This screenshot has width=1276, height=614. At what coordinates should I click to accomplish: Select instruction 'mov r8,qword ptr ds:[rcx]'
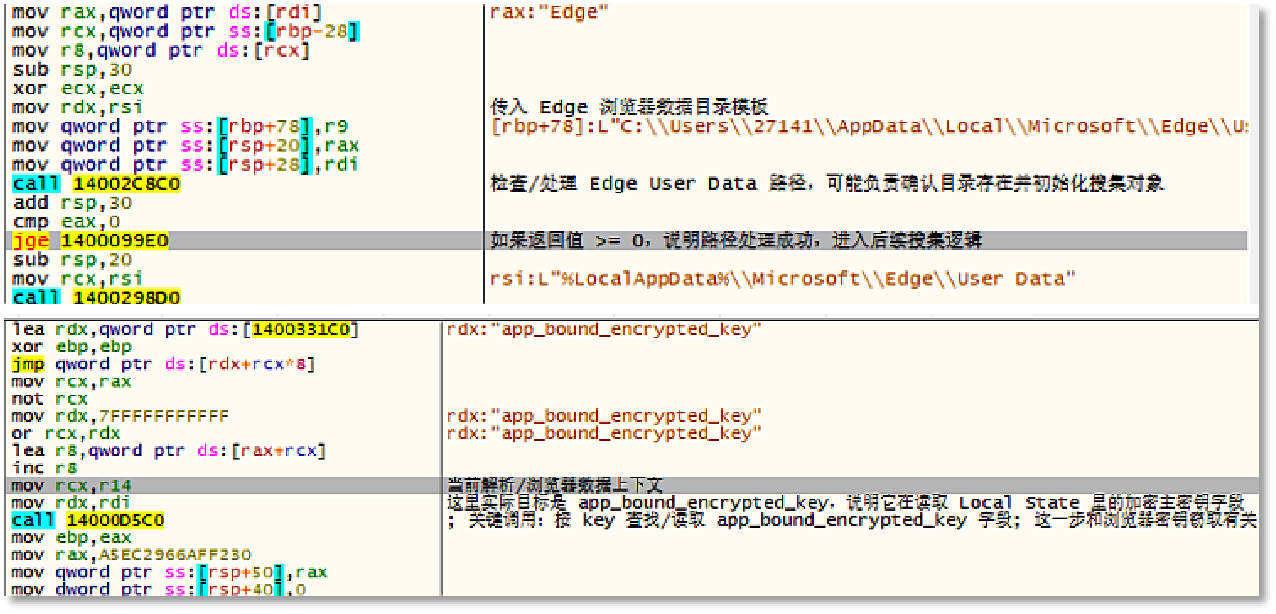click(x=161, y=50)
